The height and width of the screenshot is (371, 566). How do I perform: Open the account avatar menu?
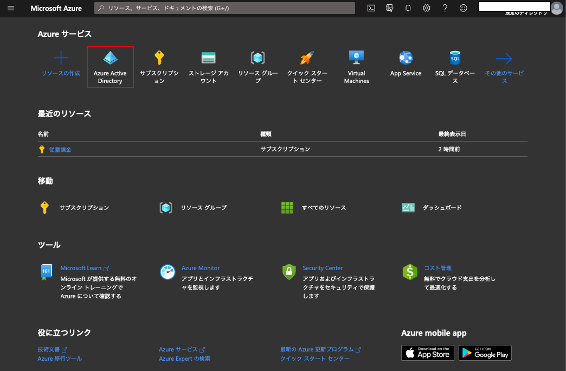click(x=557, y=8)
